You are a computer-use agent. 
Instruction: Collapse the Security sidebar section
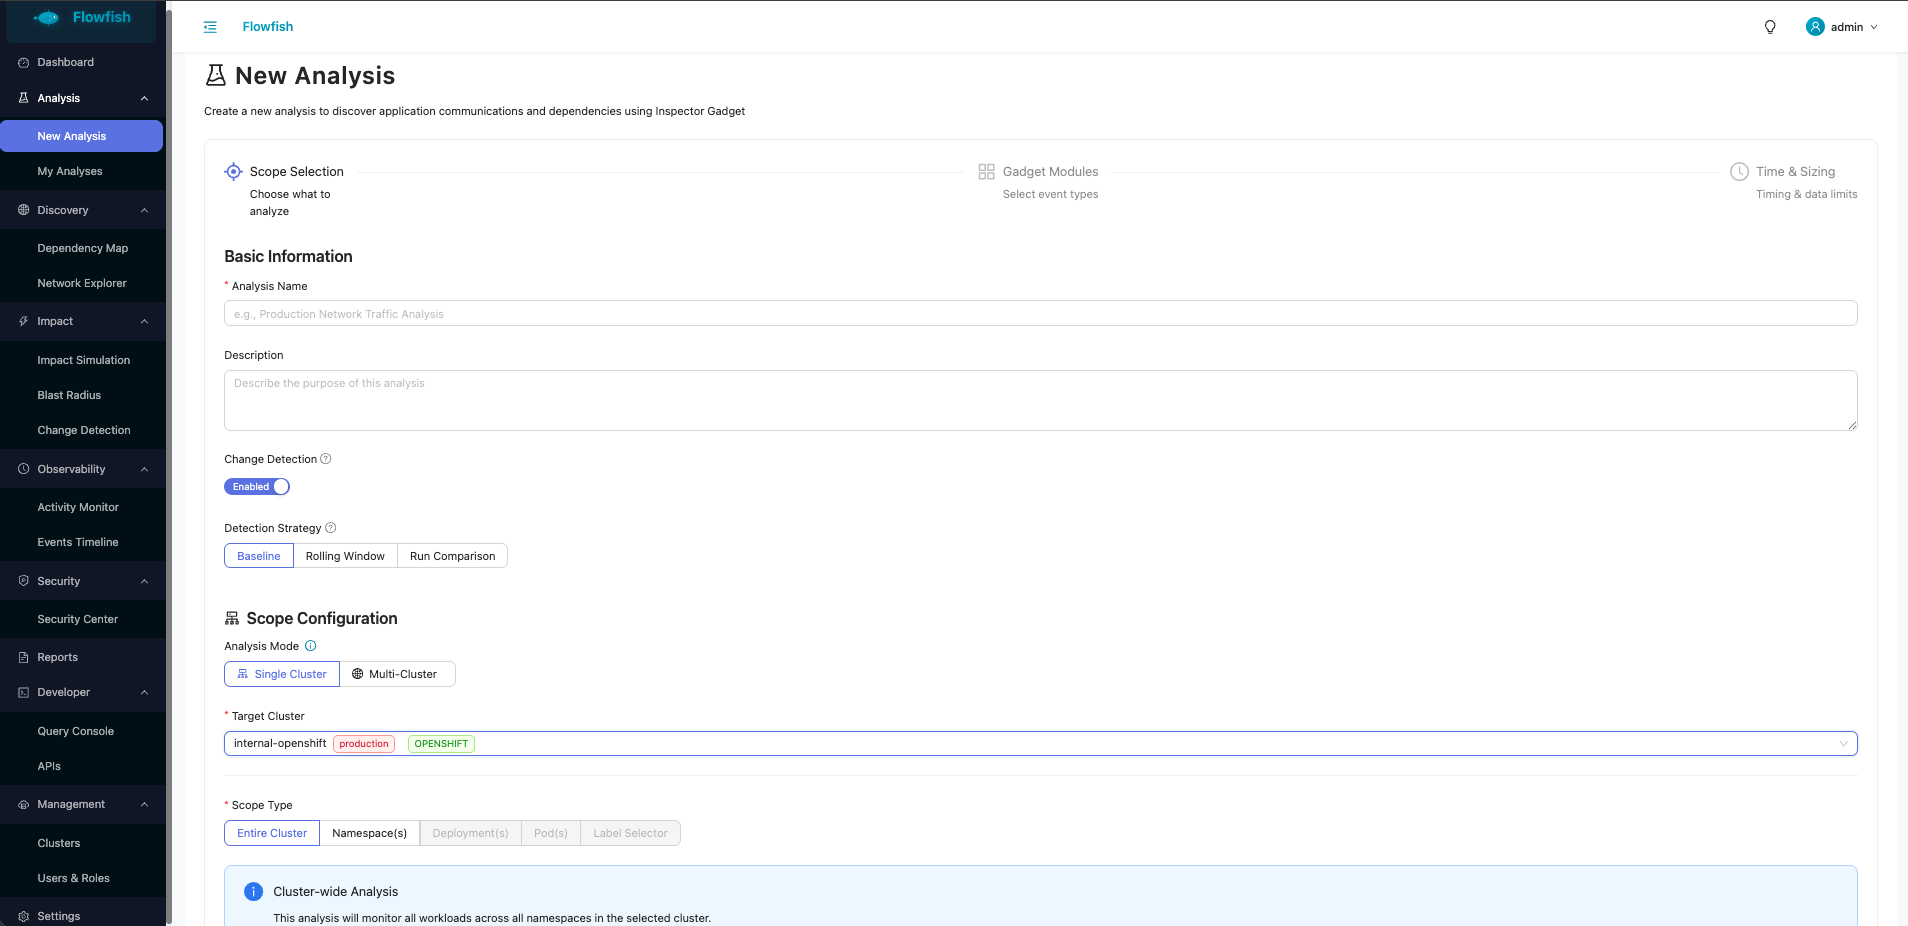144,581
